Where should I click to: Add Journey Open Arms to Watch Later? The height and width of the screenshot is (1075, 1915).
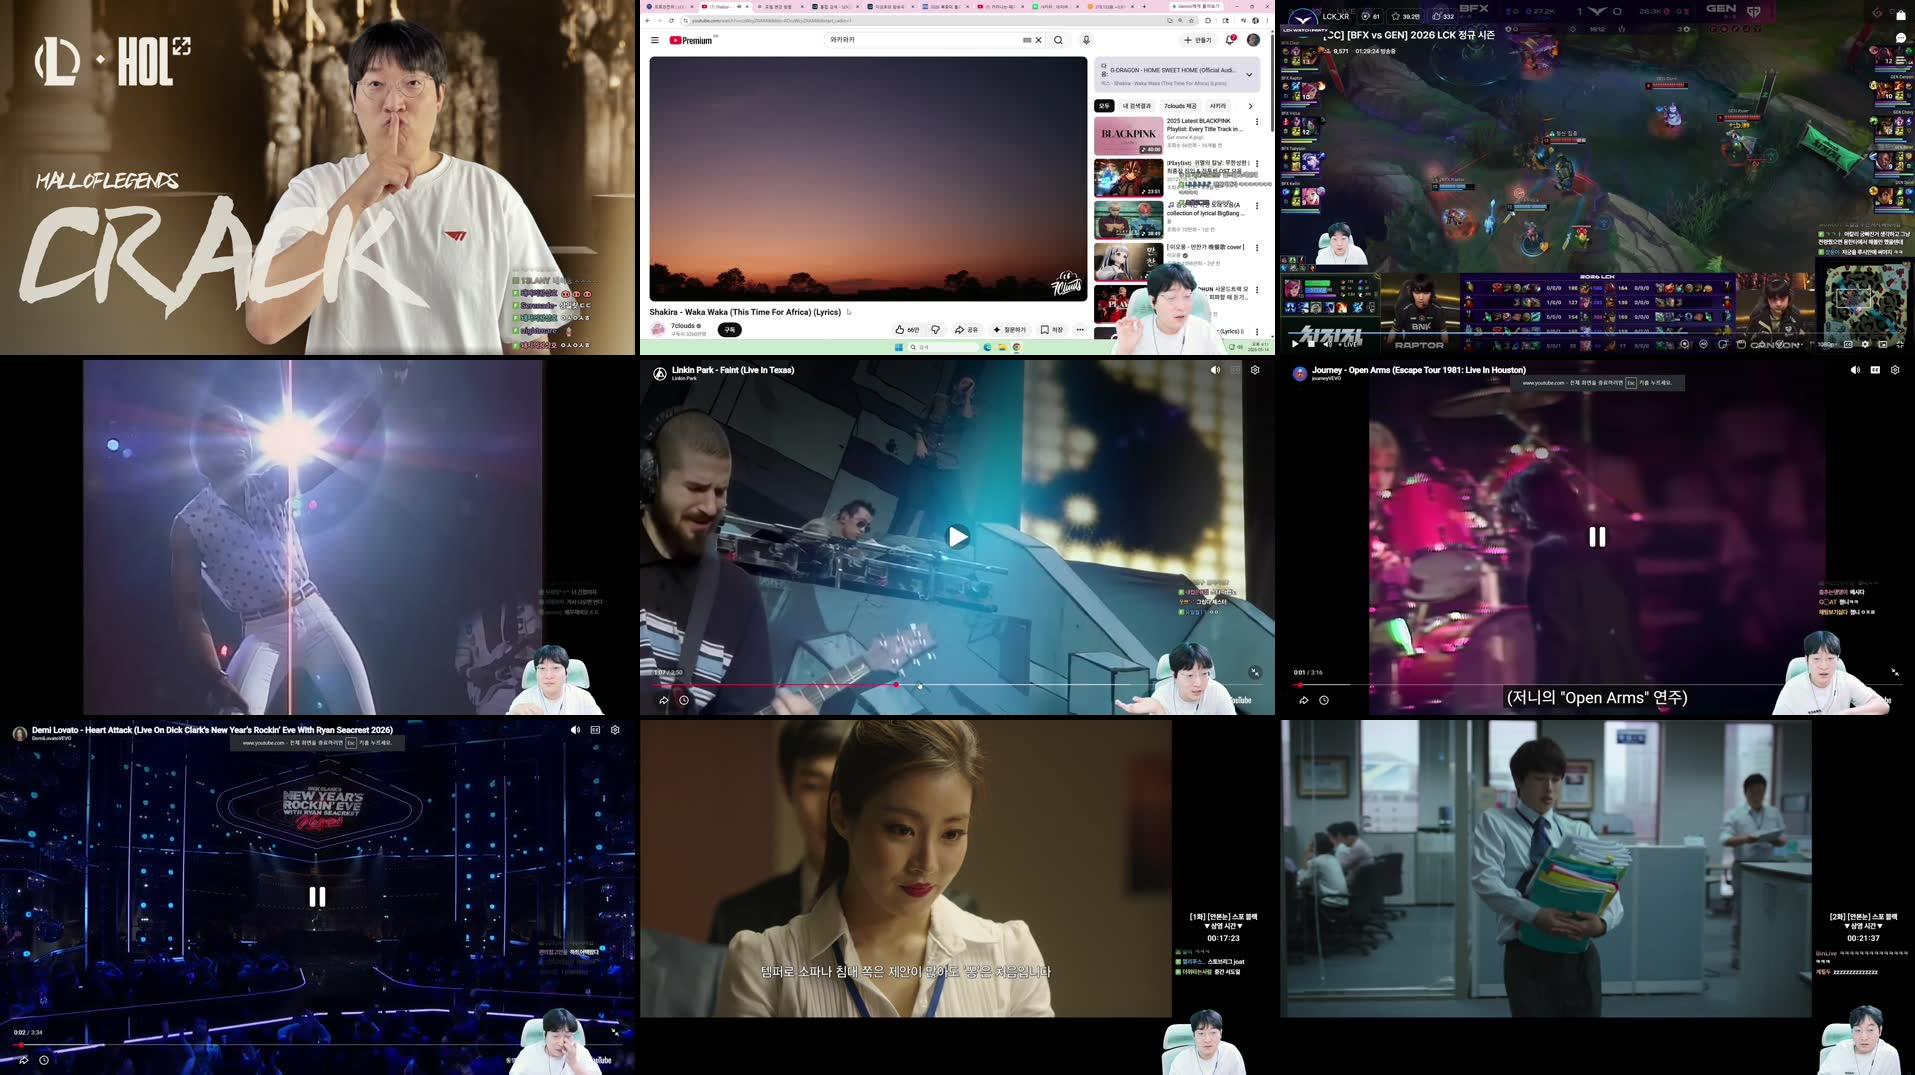click(1324, 700)
